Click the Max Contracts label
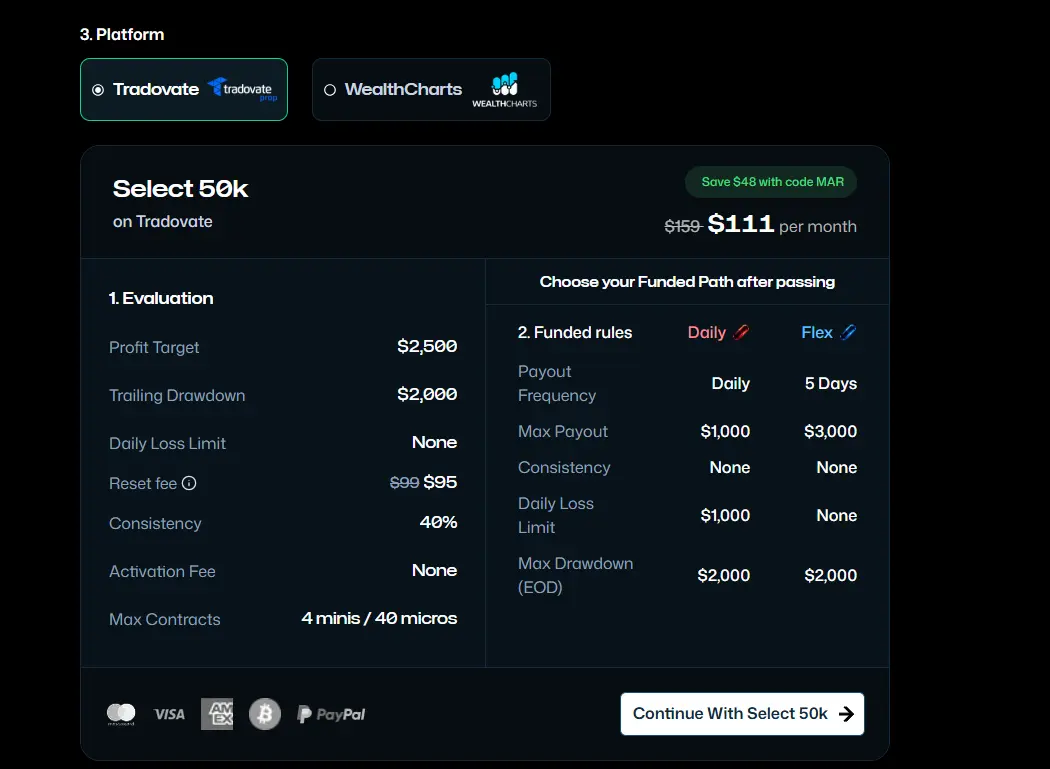Viewport: 1050px width, 769px height. point(165,620)
